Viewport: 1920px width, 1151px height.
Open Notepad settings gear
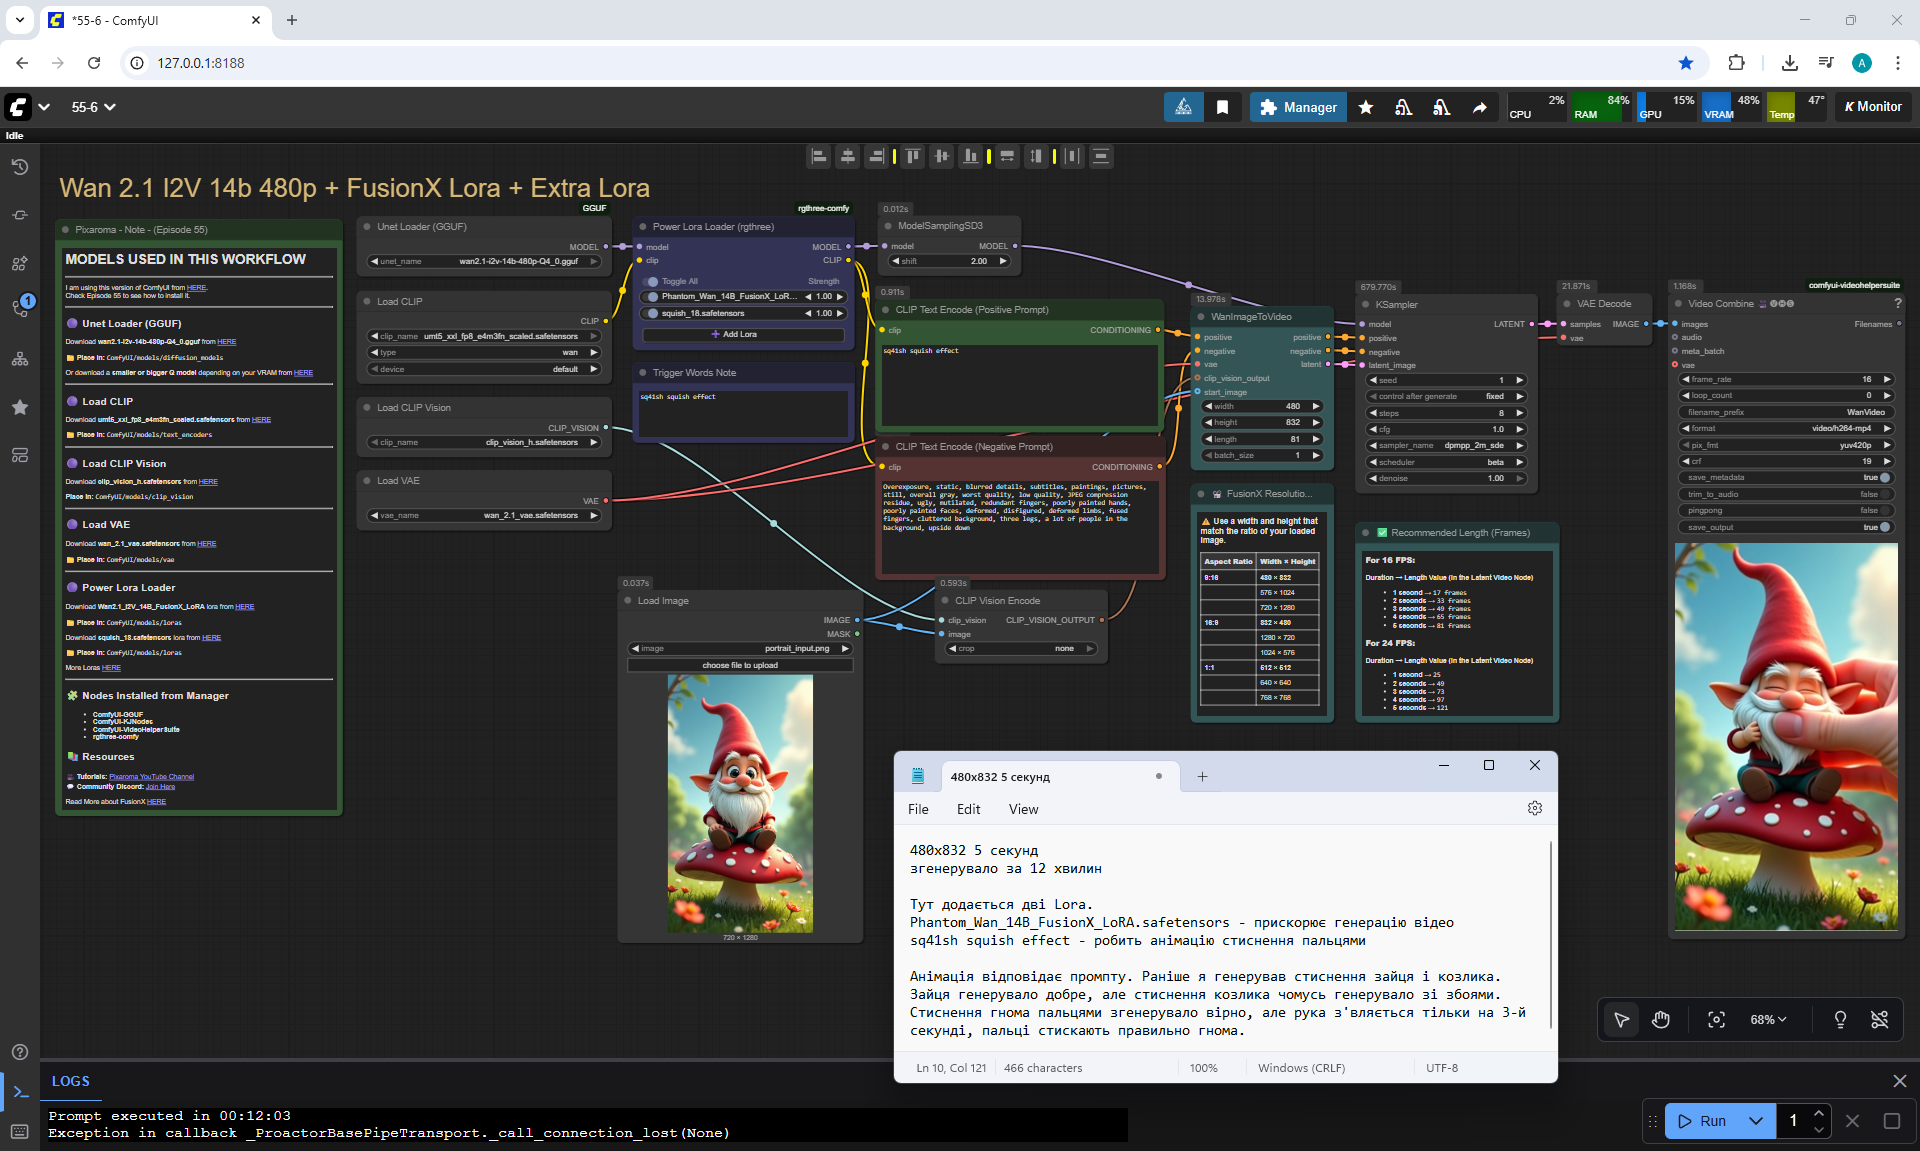[x=1534, y=808]
